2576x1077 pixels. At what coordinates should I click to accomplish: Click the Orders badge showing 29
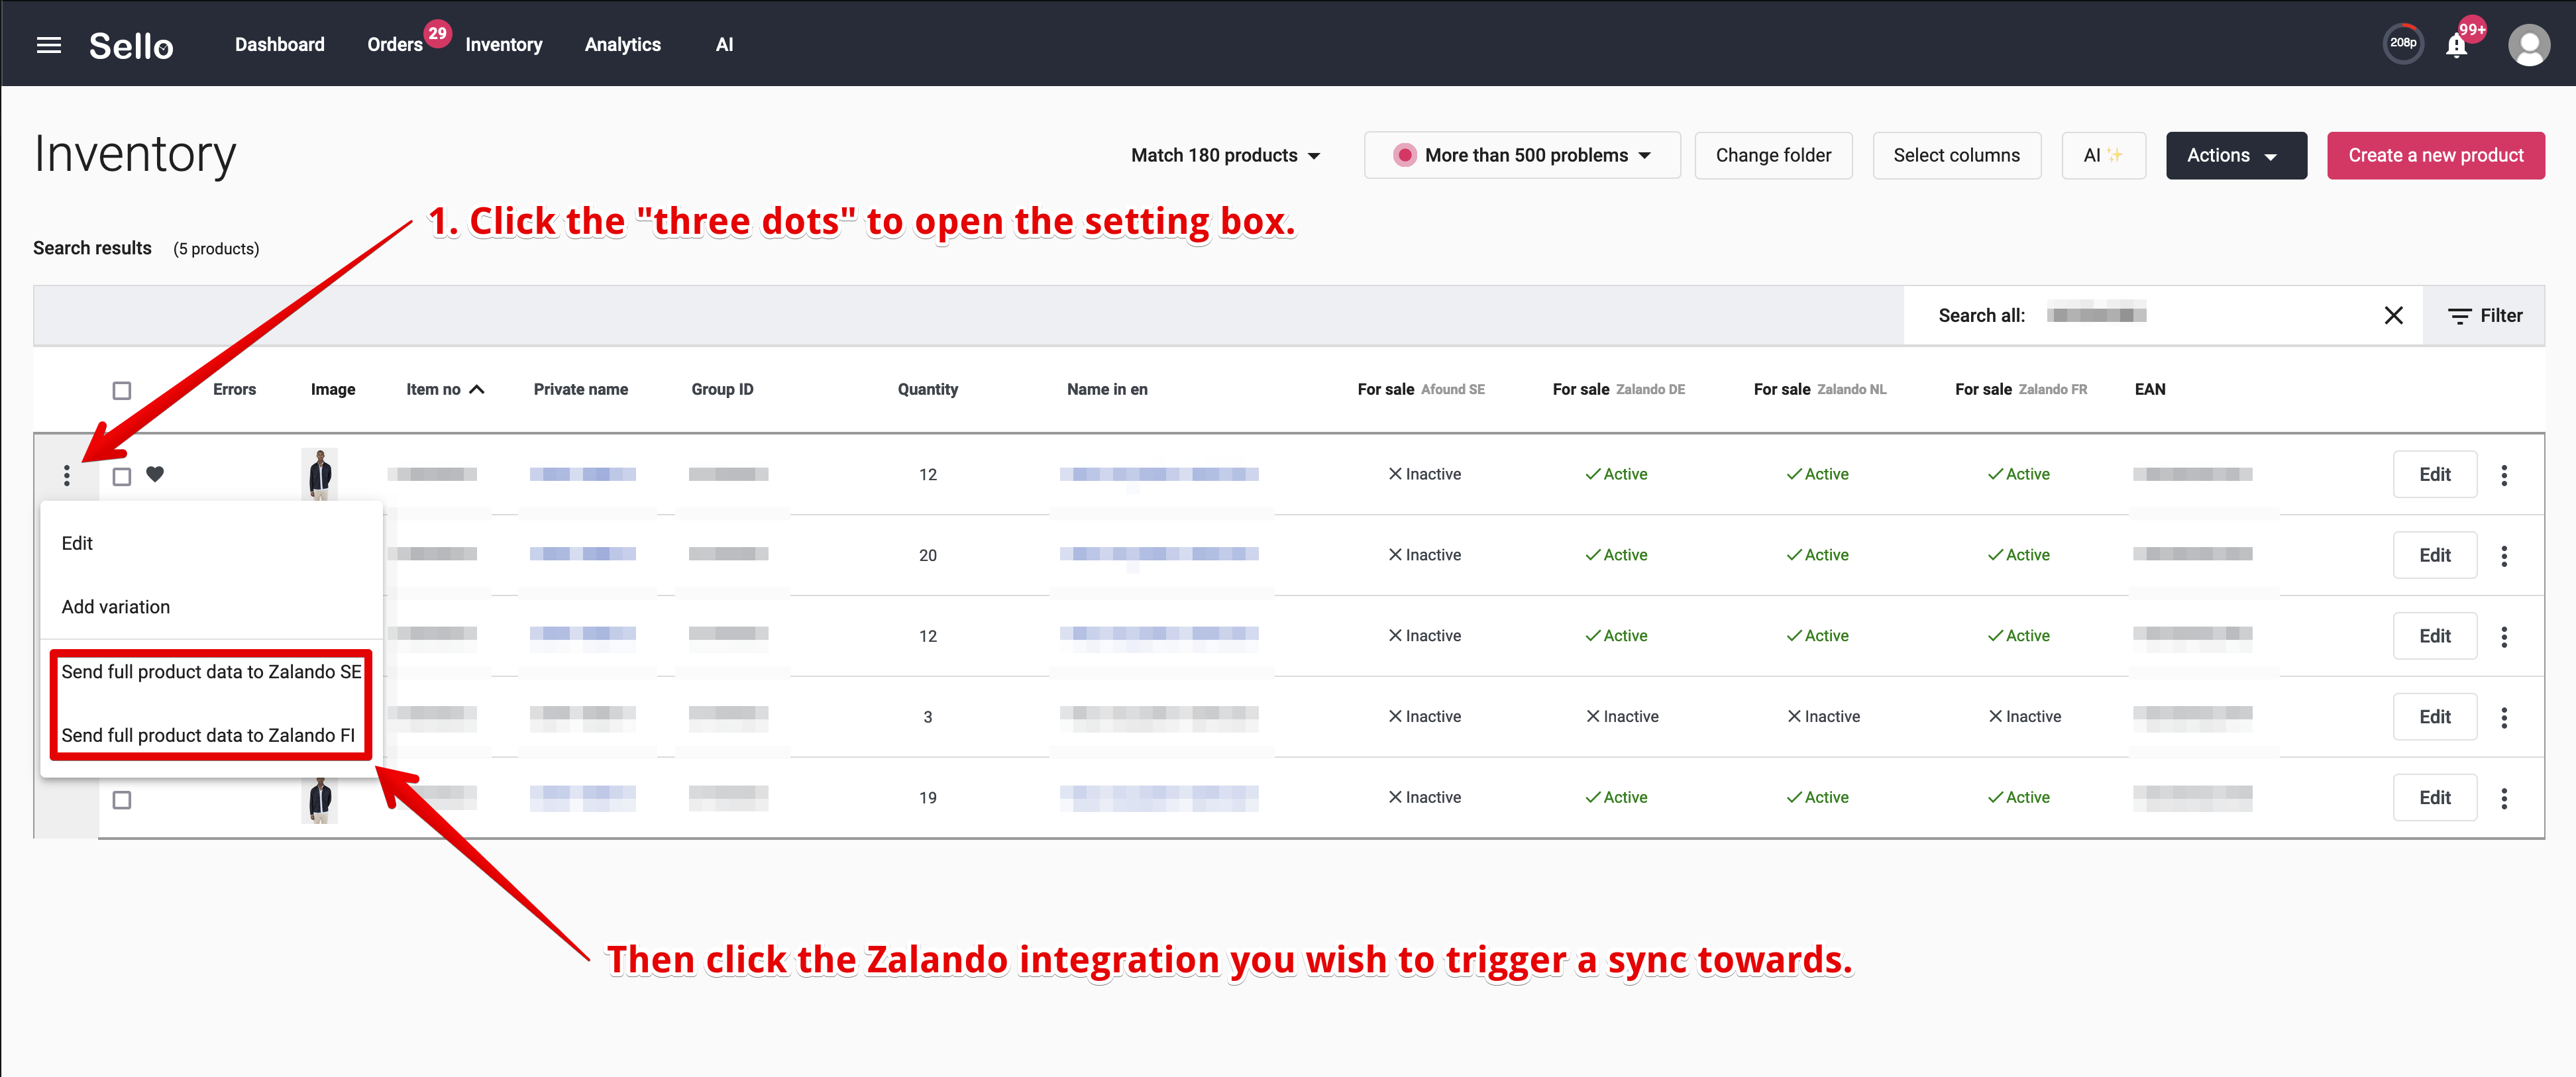click(x=437, y=33)
